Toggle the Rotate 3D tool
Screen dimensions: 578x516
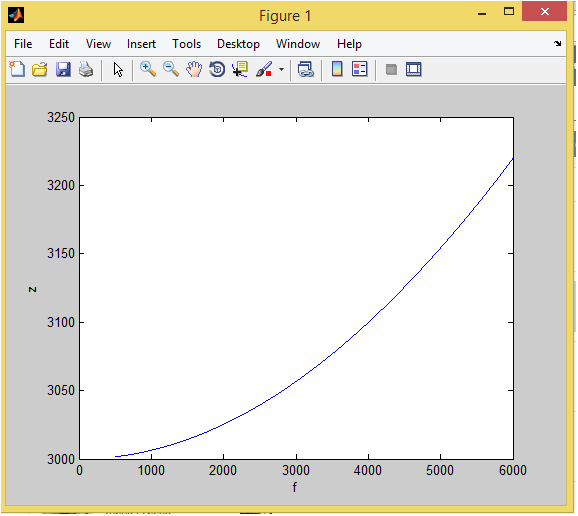pos(217,69)
